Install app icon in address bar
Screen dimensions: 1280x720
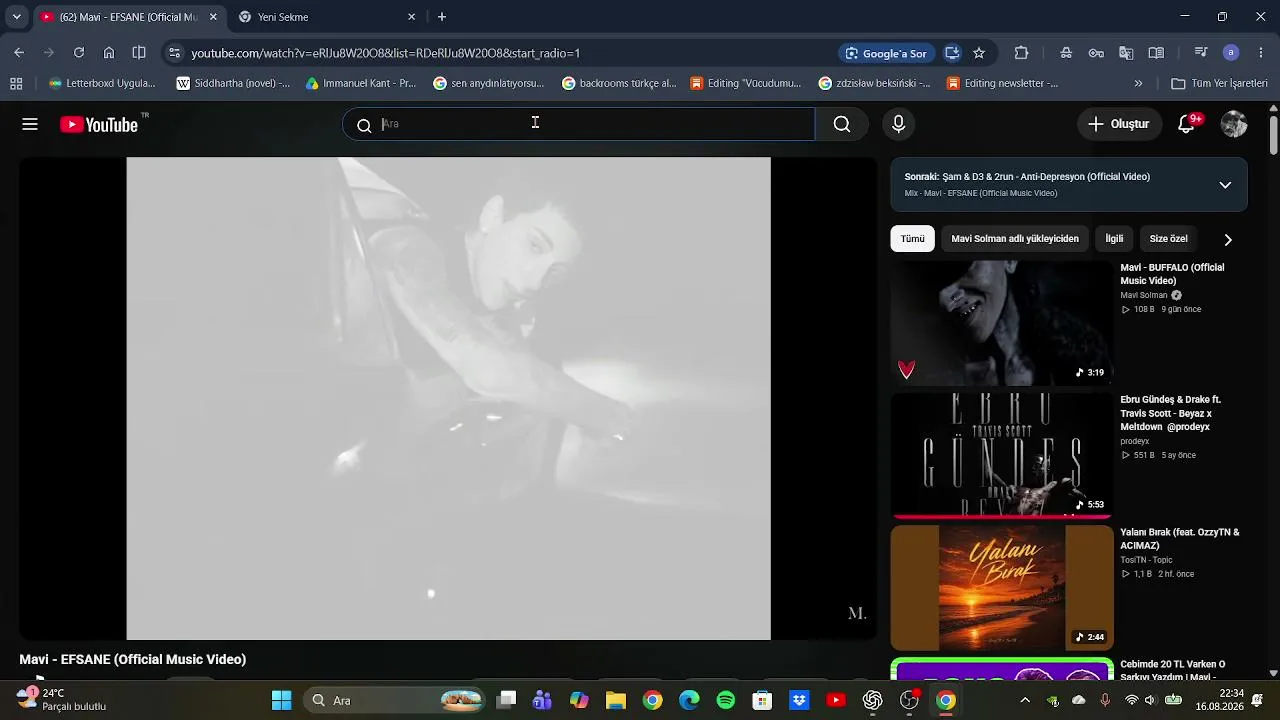pyautogui.click(x=952, y=53)
